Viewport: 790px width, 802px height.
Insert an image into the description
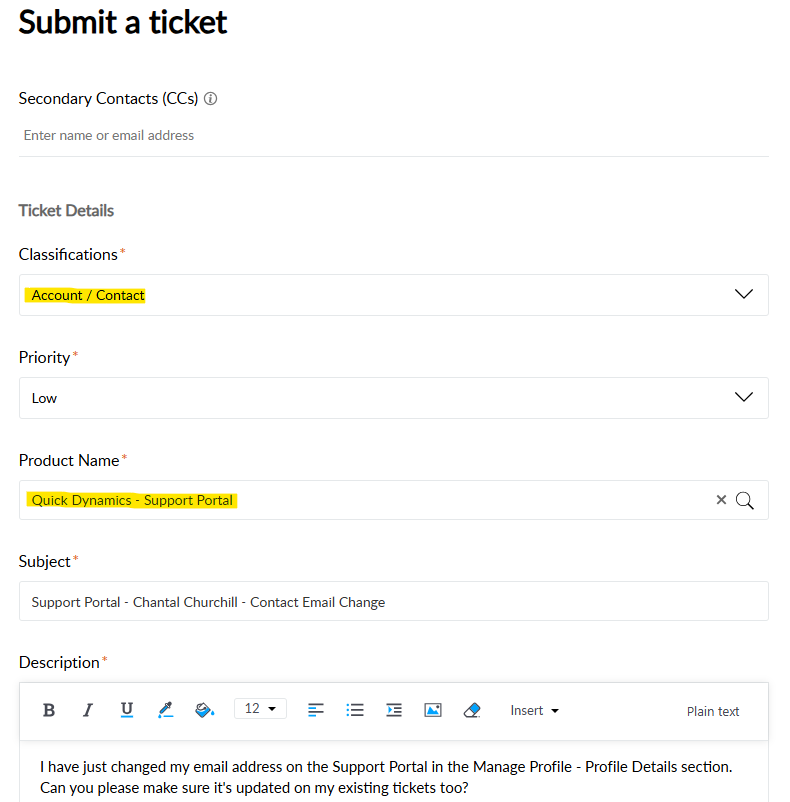pyautogui.click(x=433, y=710)
